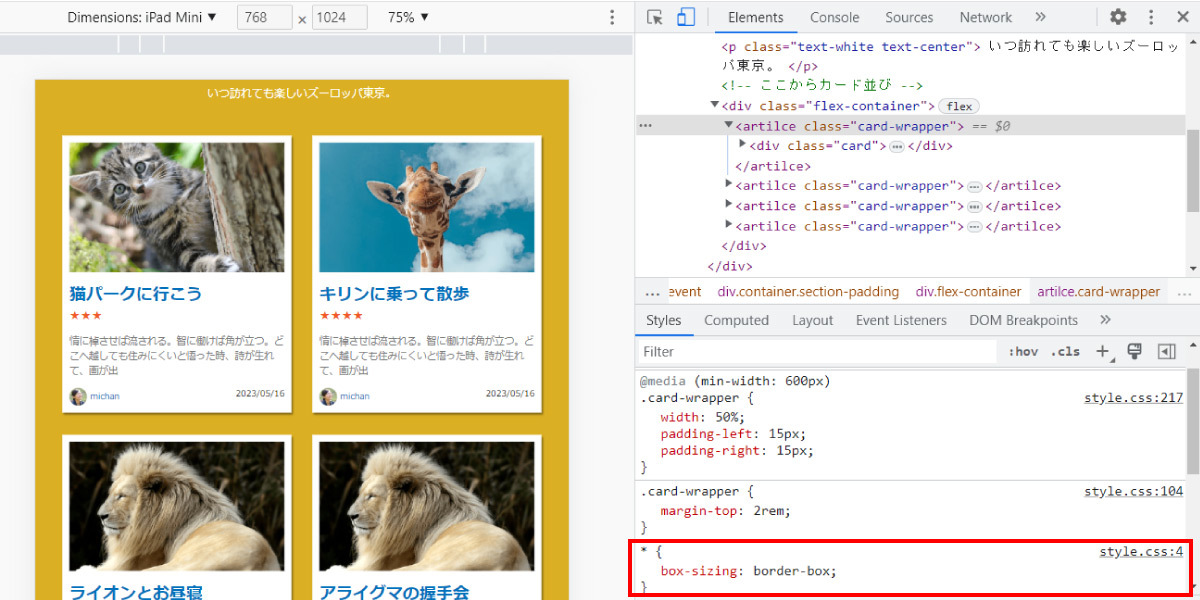The image size is (1200, 600).
Task: Click the elements panel vertical scrollbar
Action: point(1192,170)
